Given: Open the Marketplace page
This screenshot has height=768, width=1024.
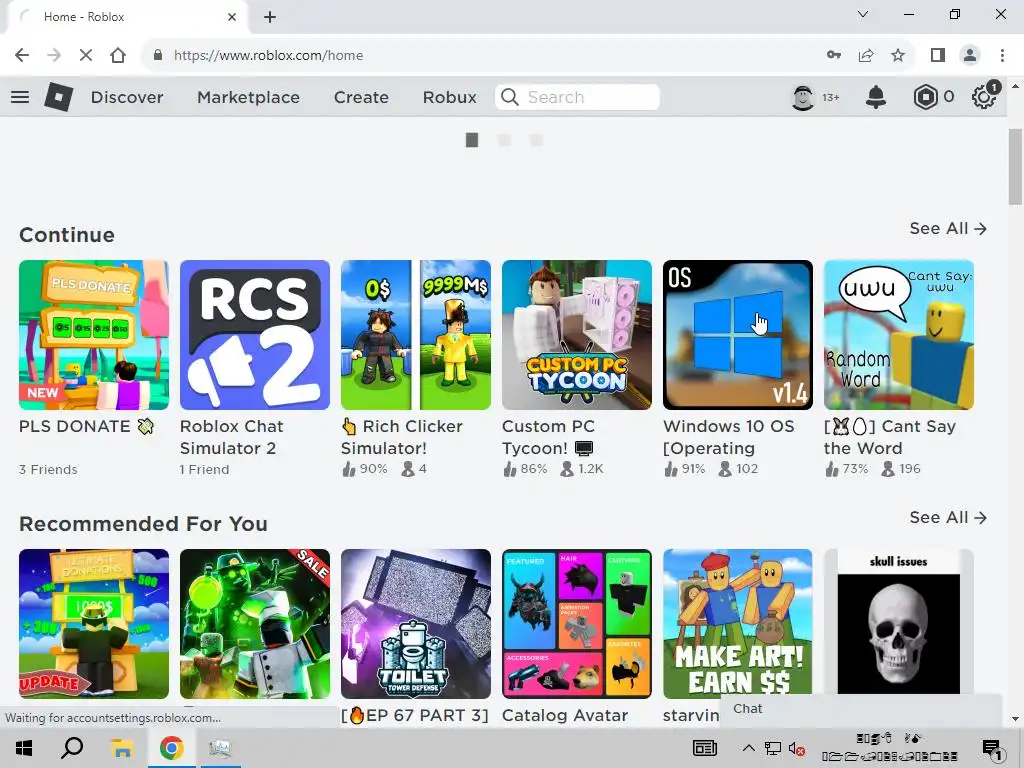Looking at the screenshot, I should coord(248,97).
